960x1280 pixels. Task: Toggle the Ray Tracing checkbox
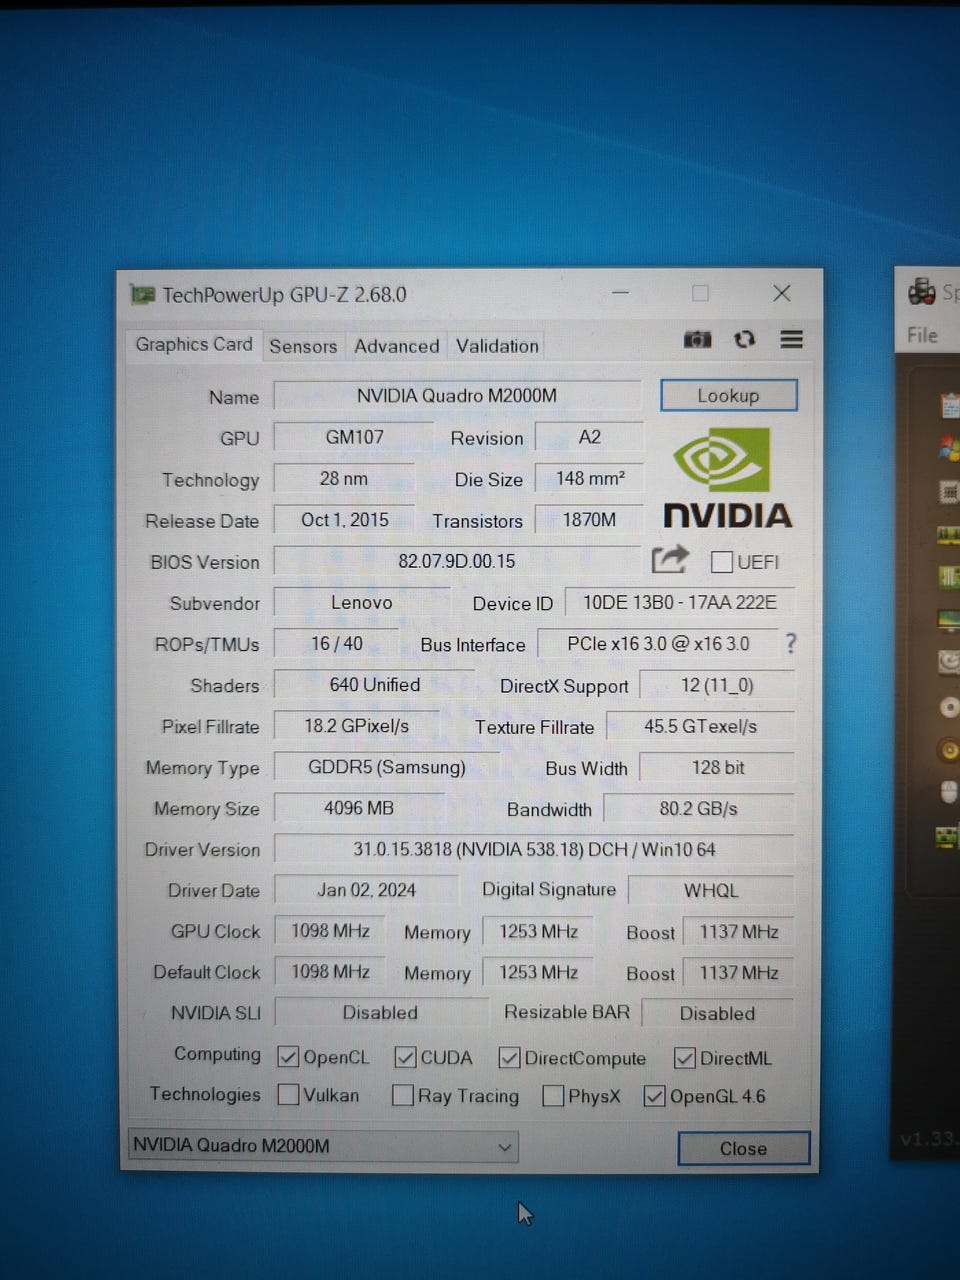(x=403, y=1095)
